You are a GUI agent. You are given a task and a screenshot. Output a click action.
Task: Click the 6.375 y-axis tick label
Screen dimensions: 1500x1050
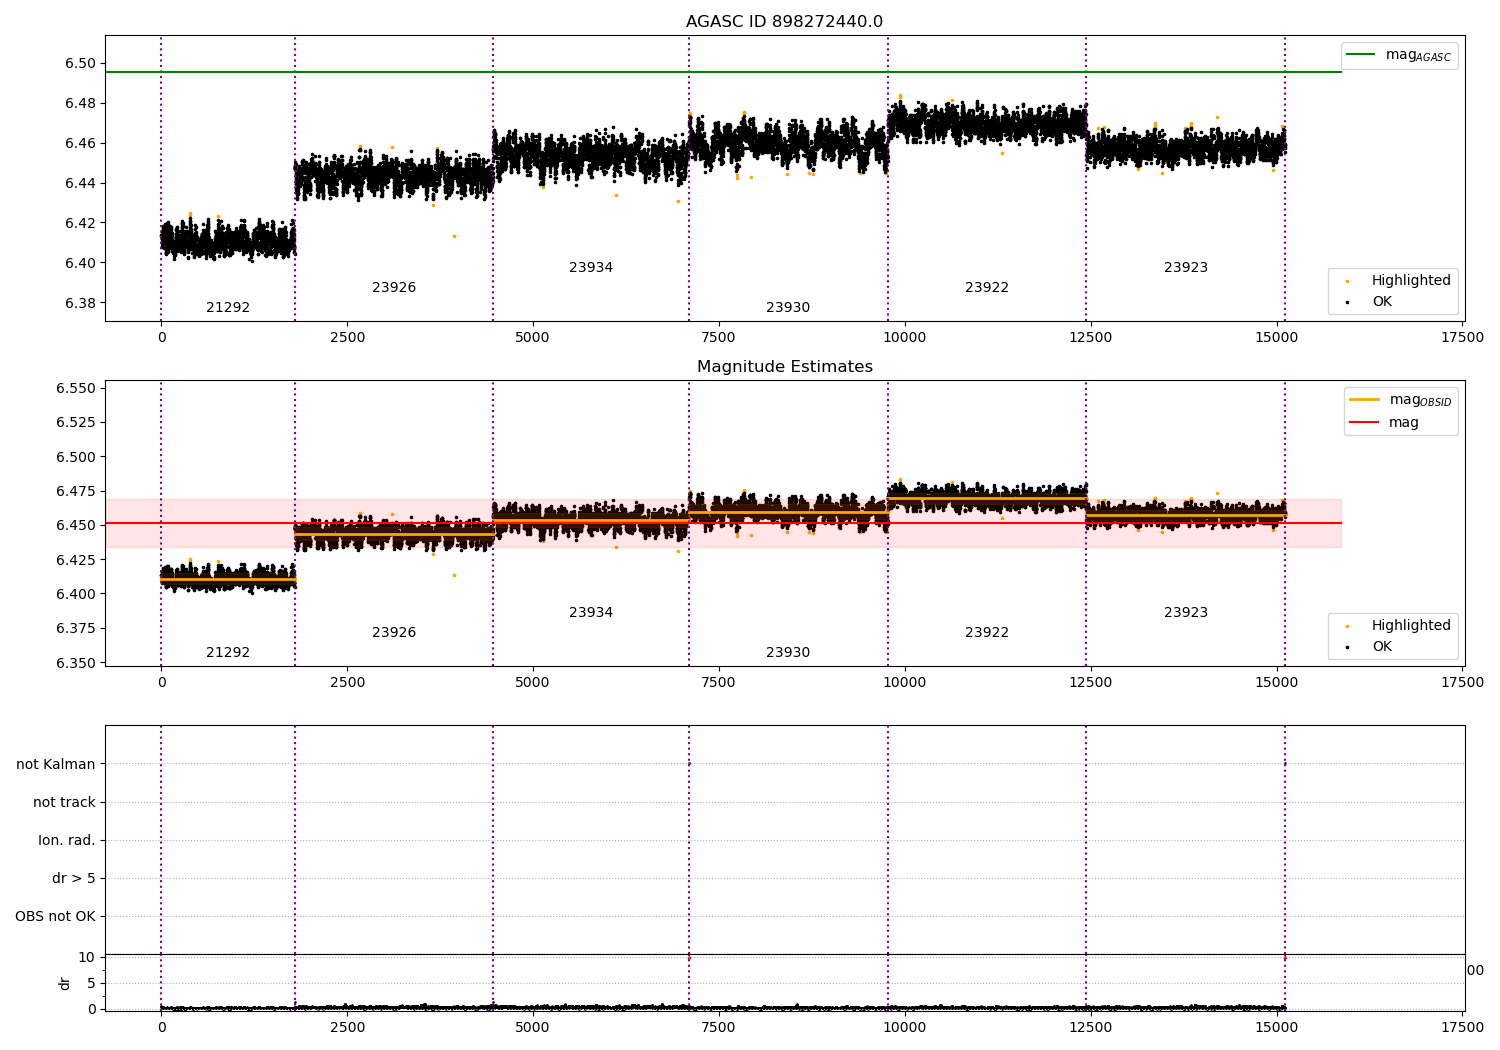pyautogui.click(x=76, y=628)
